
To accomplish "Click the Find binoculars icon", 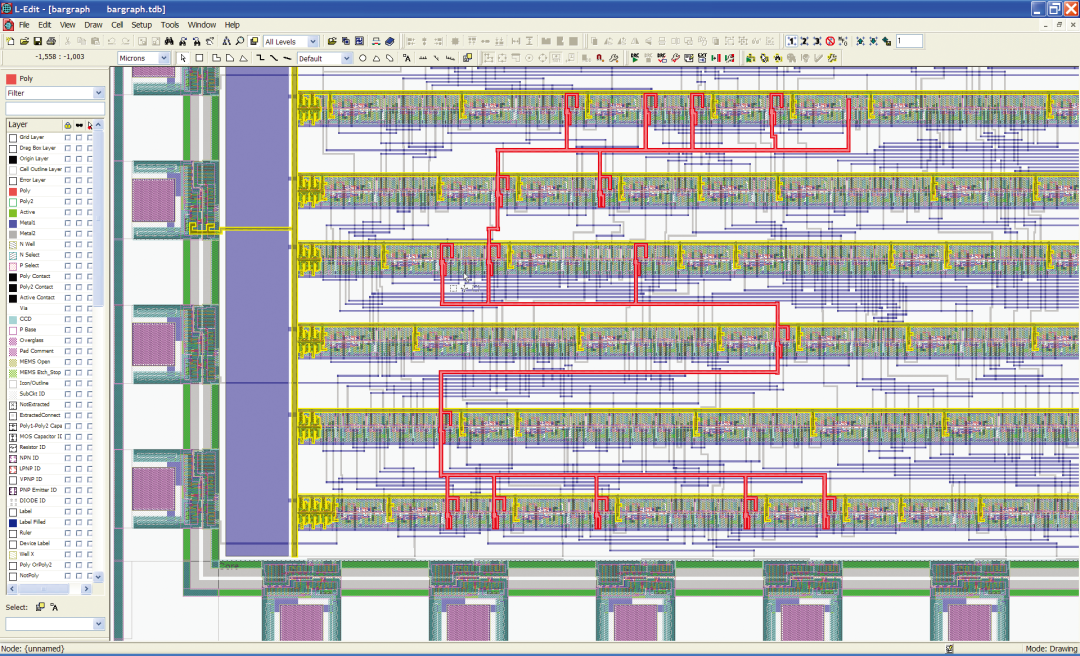I will [170, 41].
